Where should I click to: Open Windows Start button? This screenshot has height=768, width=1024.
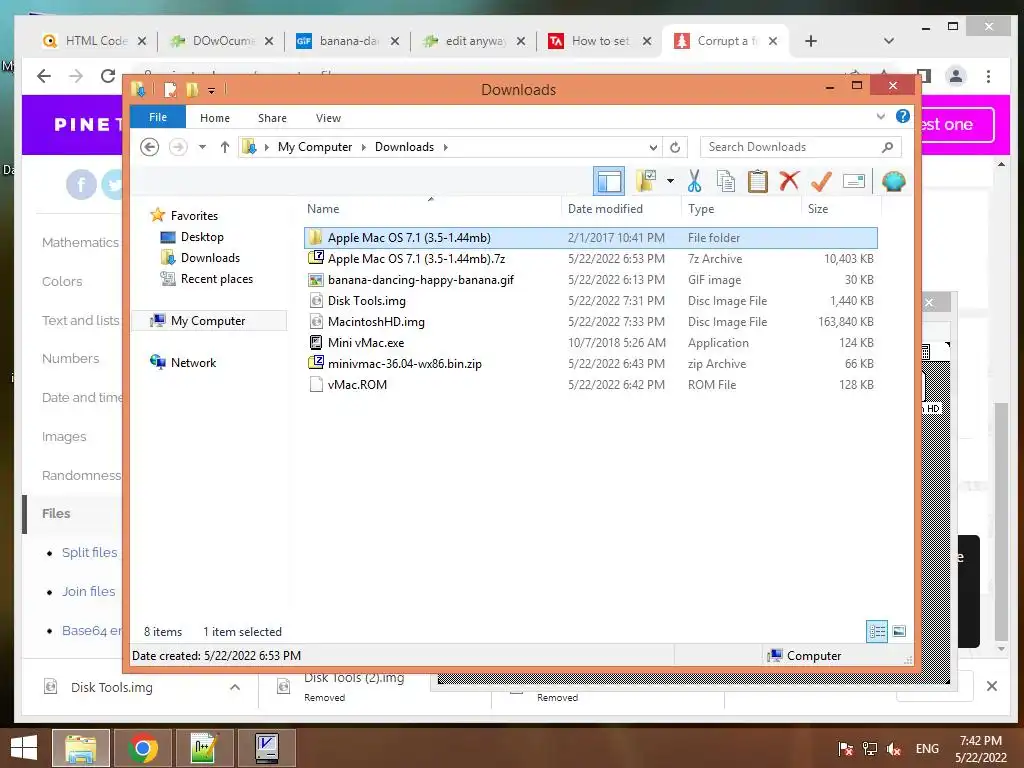pos(24,747)
